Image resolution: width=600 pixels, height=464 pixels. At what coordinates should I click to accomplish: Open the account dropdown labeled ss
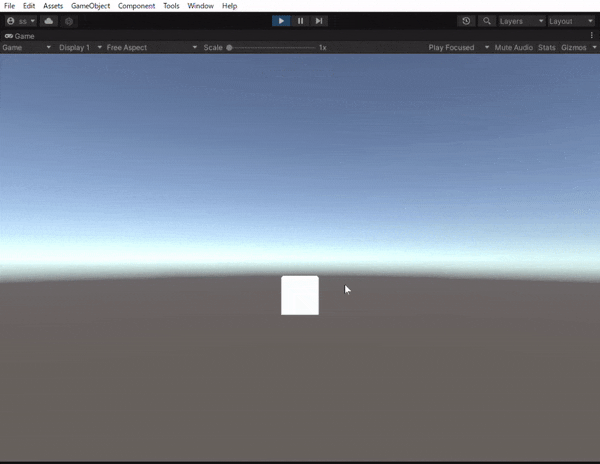pyautogui.click(x=21, y=21)
